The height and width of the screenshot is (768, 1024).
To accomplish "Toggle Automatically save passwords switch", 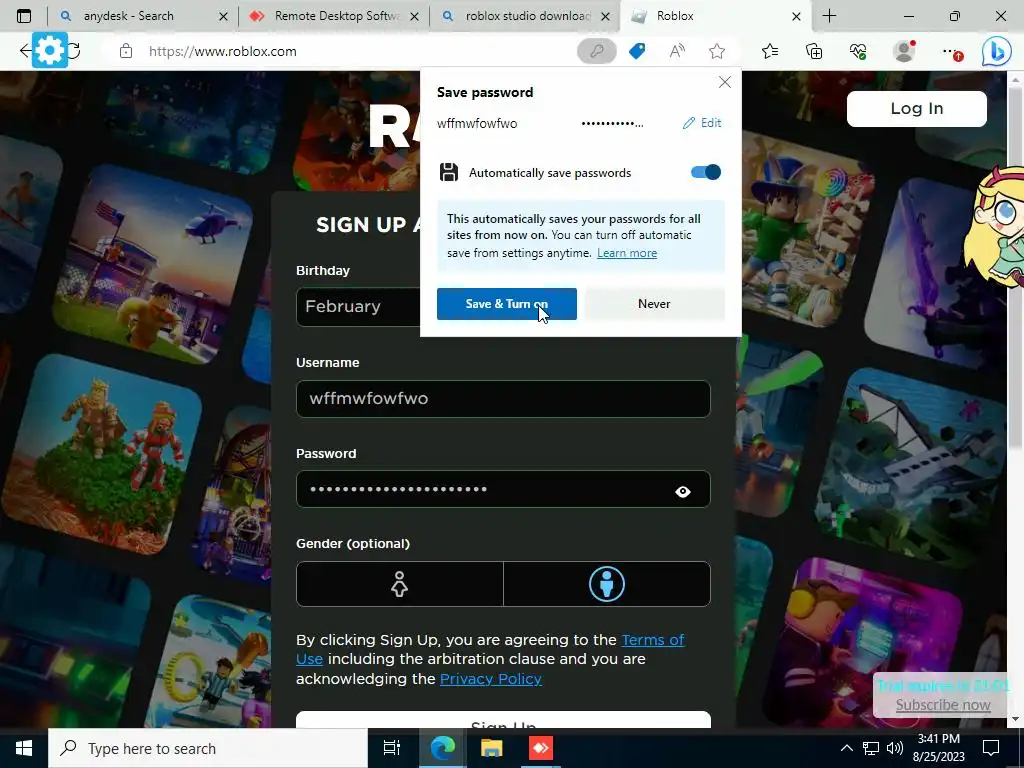I will [705, 172].
